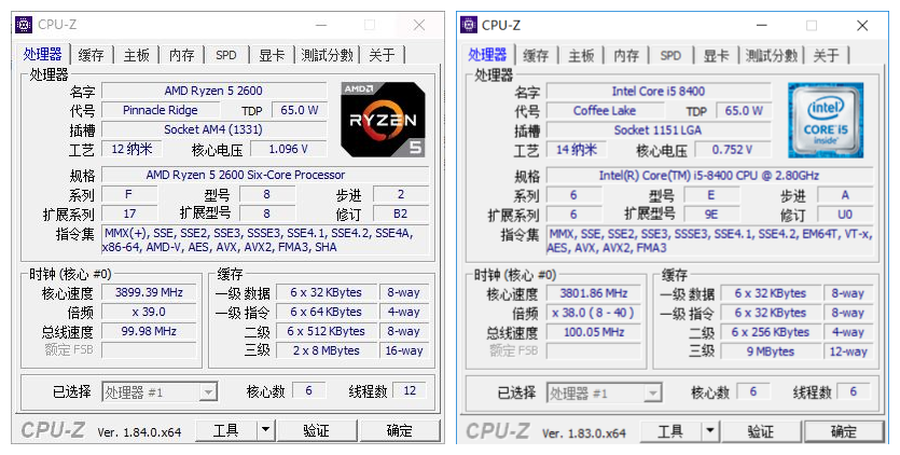Close the AMD Ryzen CPU-Z window
900x455 pixels.
(419, 24)
